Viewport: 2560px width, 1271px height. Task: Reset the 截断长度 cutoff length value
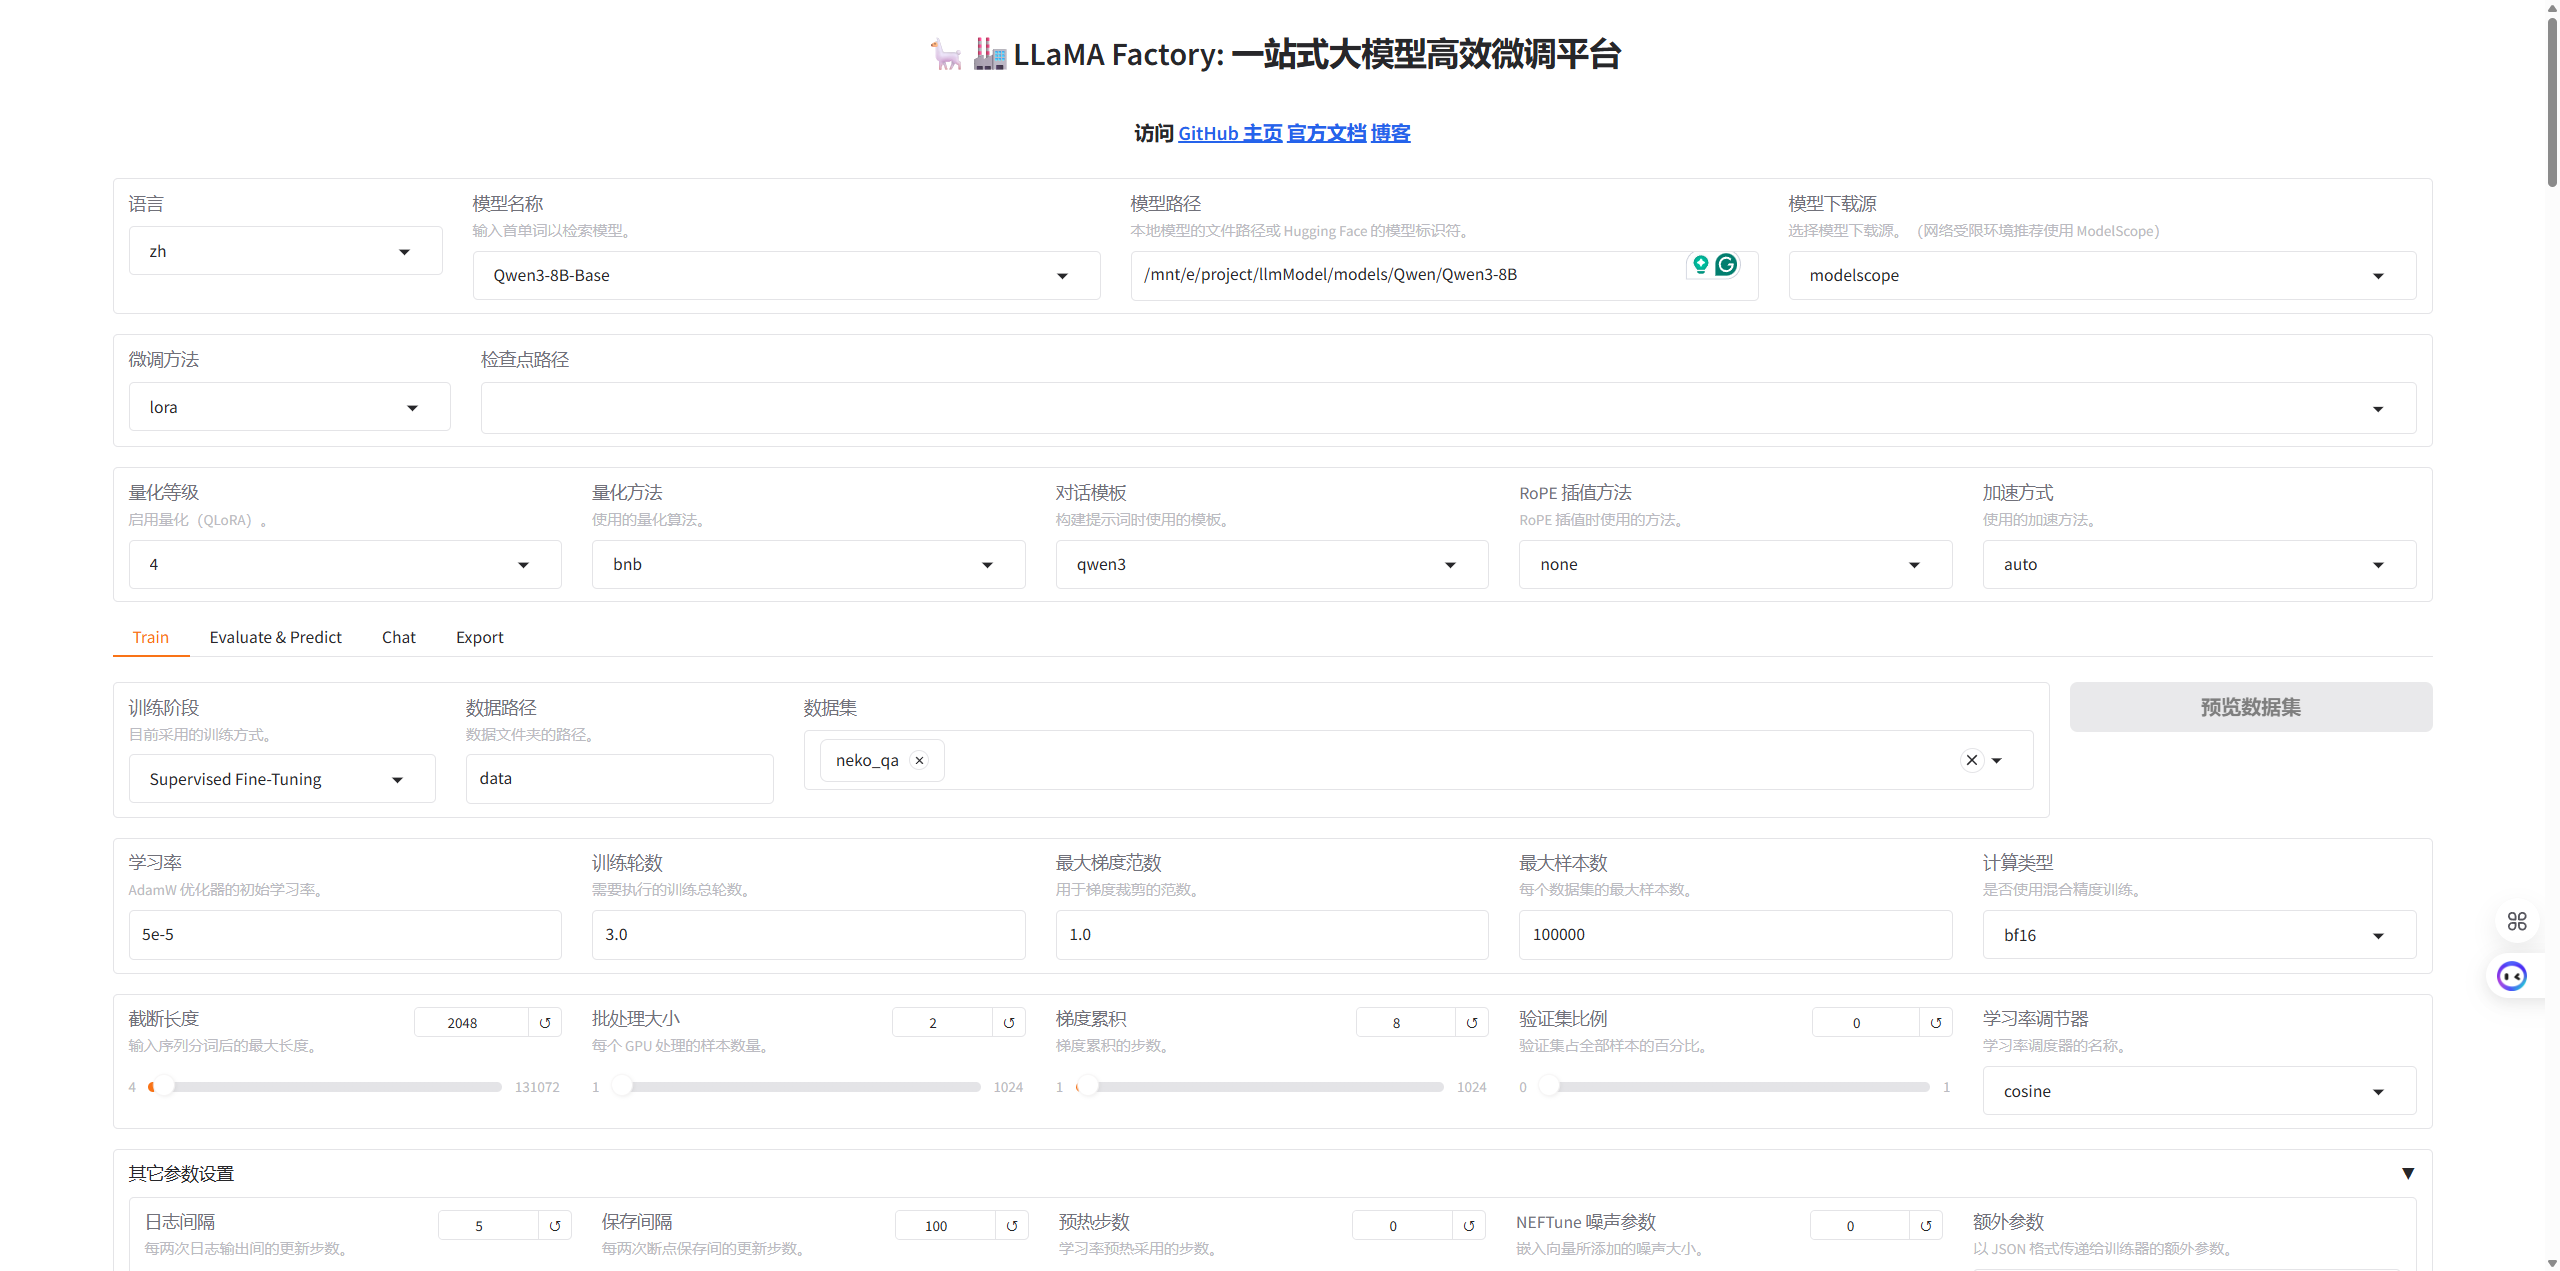pyautogui.click(x=545, y=1022)
